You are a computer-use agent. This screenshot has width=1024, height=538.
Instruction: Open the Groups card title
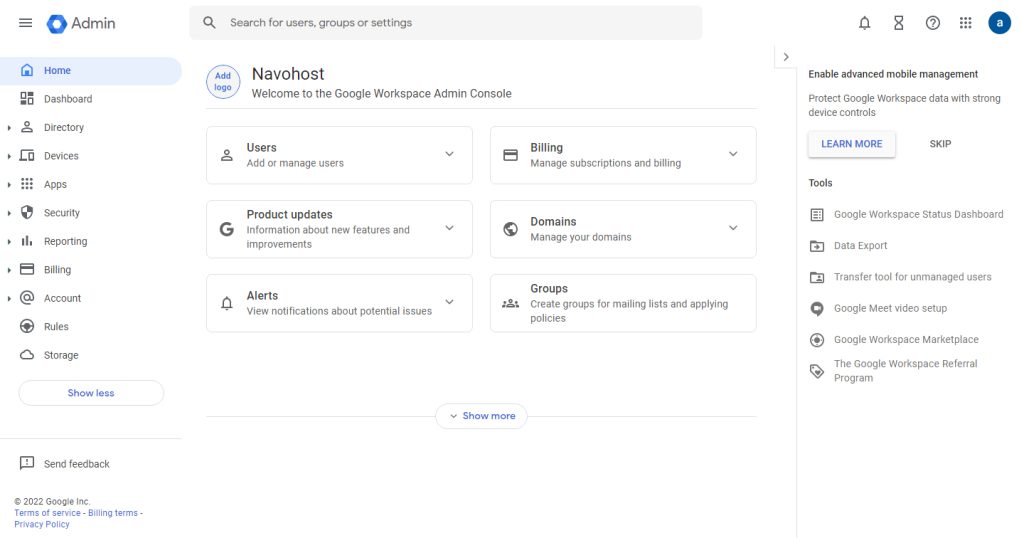click(x=549, y=289)
